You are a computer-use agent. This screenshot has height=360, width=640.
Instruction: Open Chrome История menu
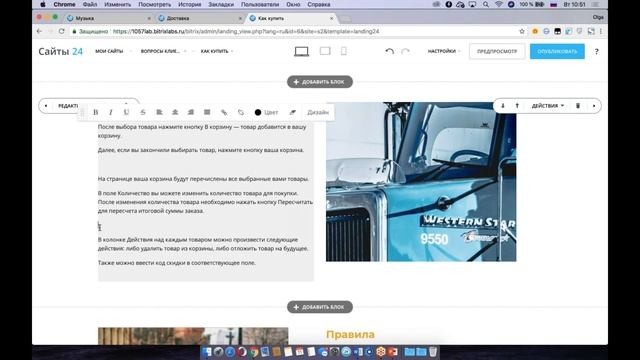click(189, 4)
